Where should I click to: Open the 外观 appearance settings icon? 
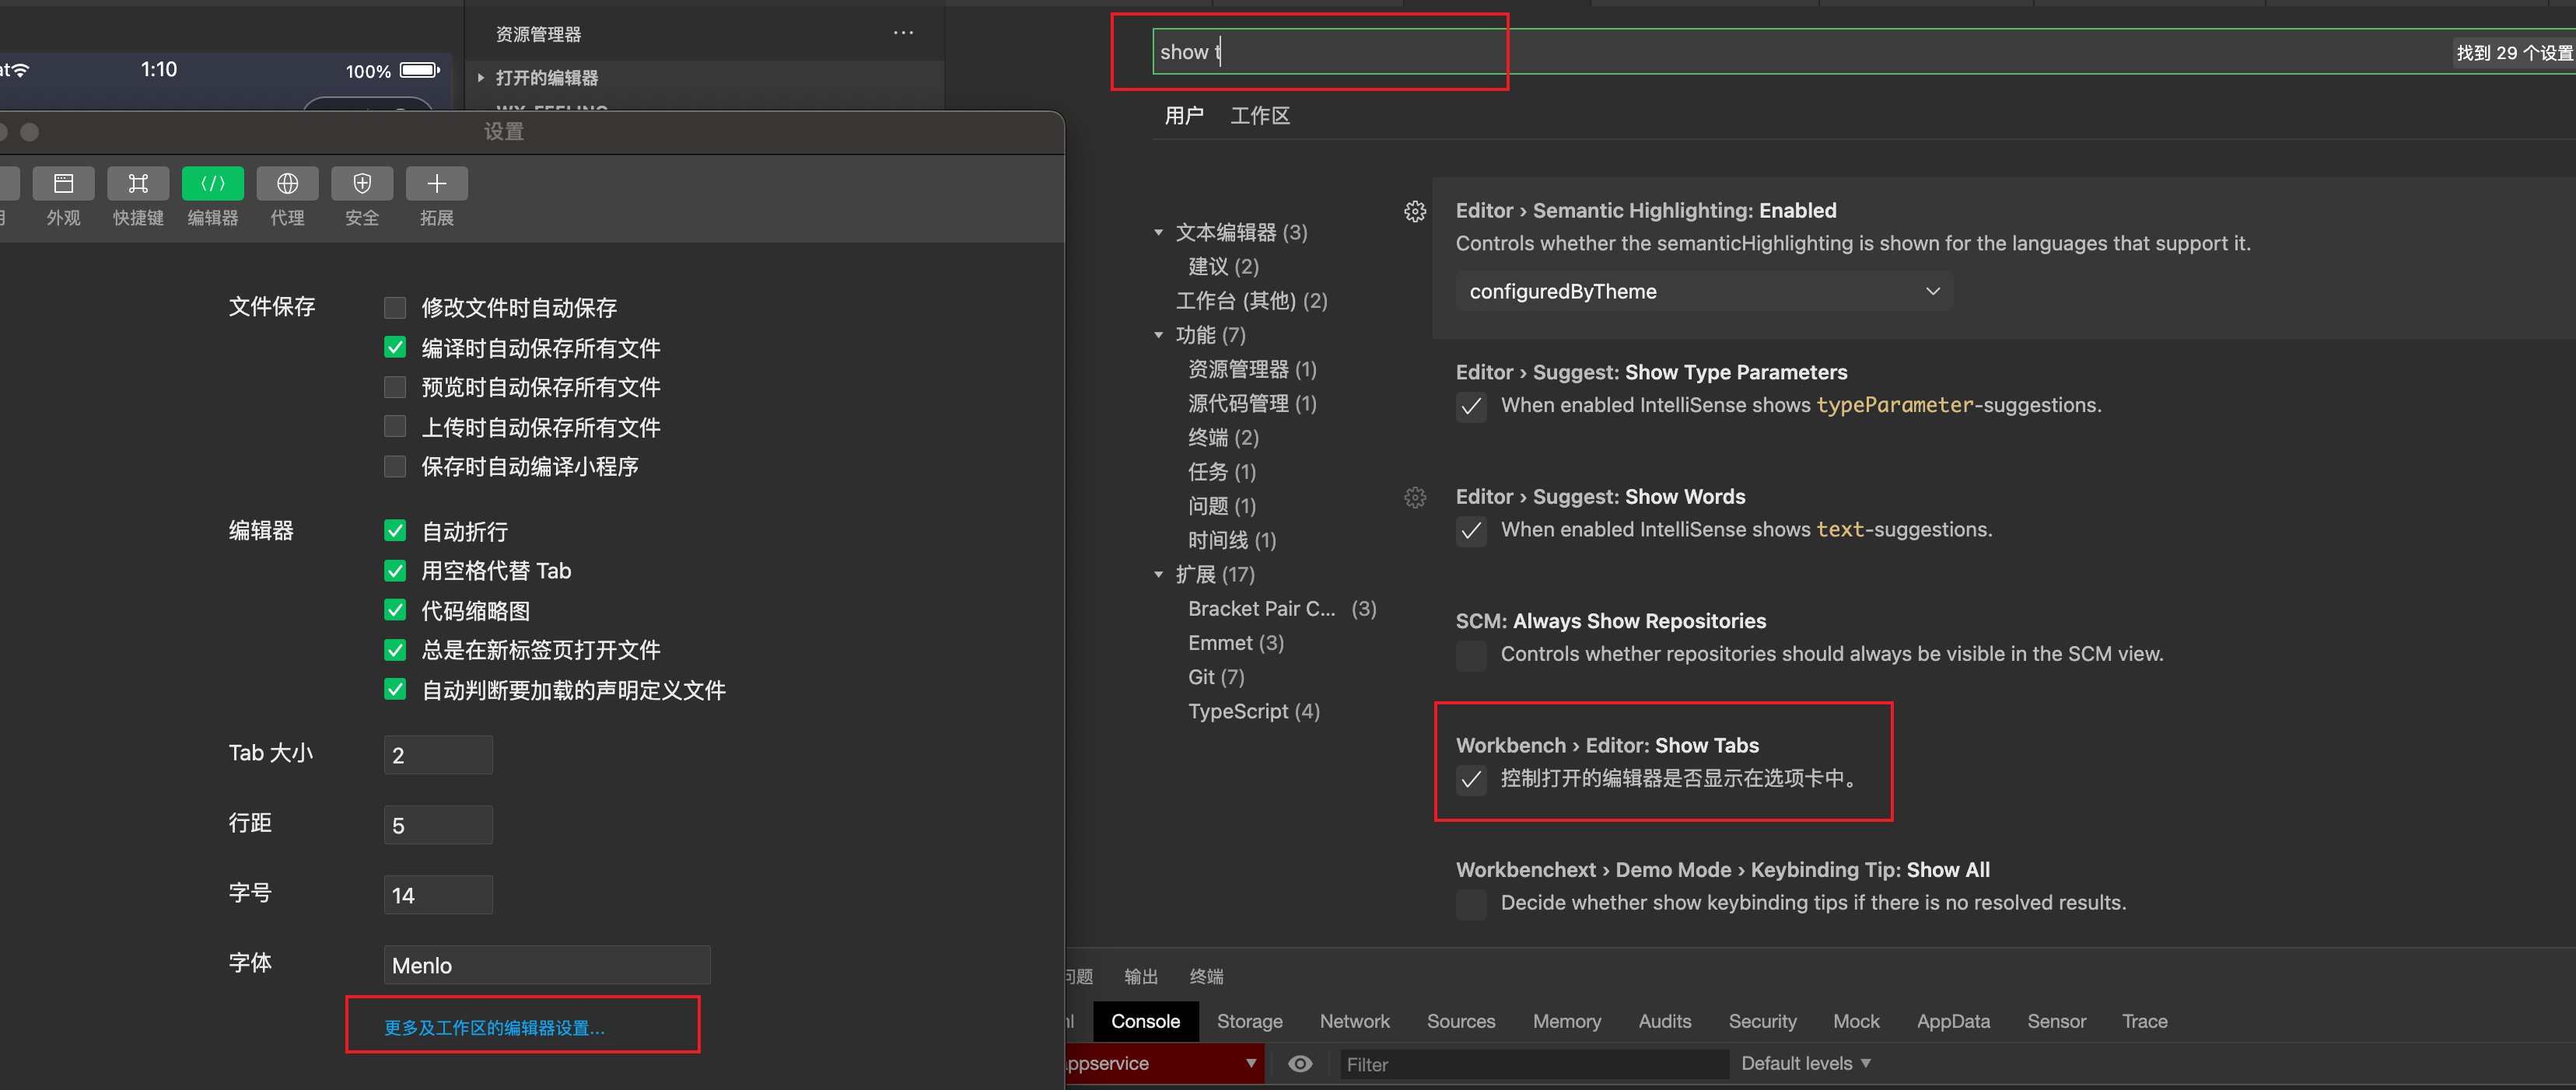tap(63, 183)
